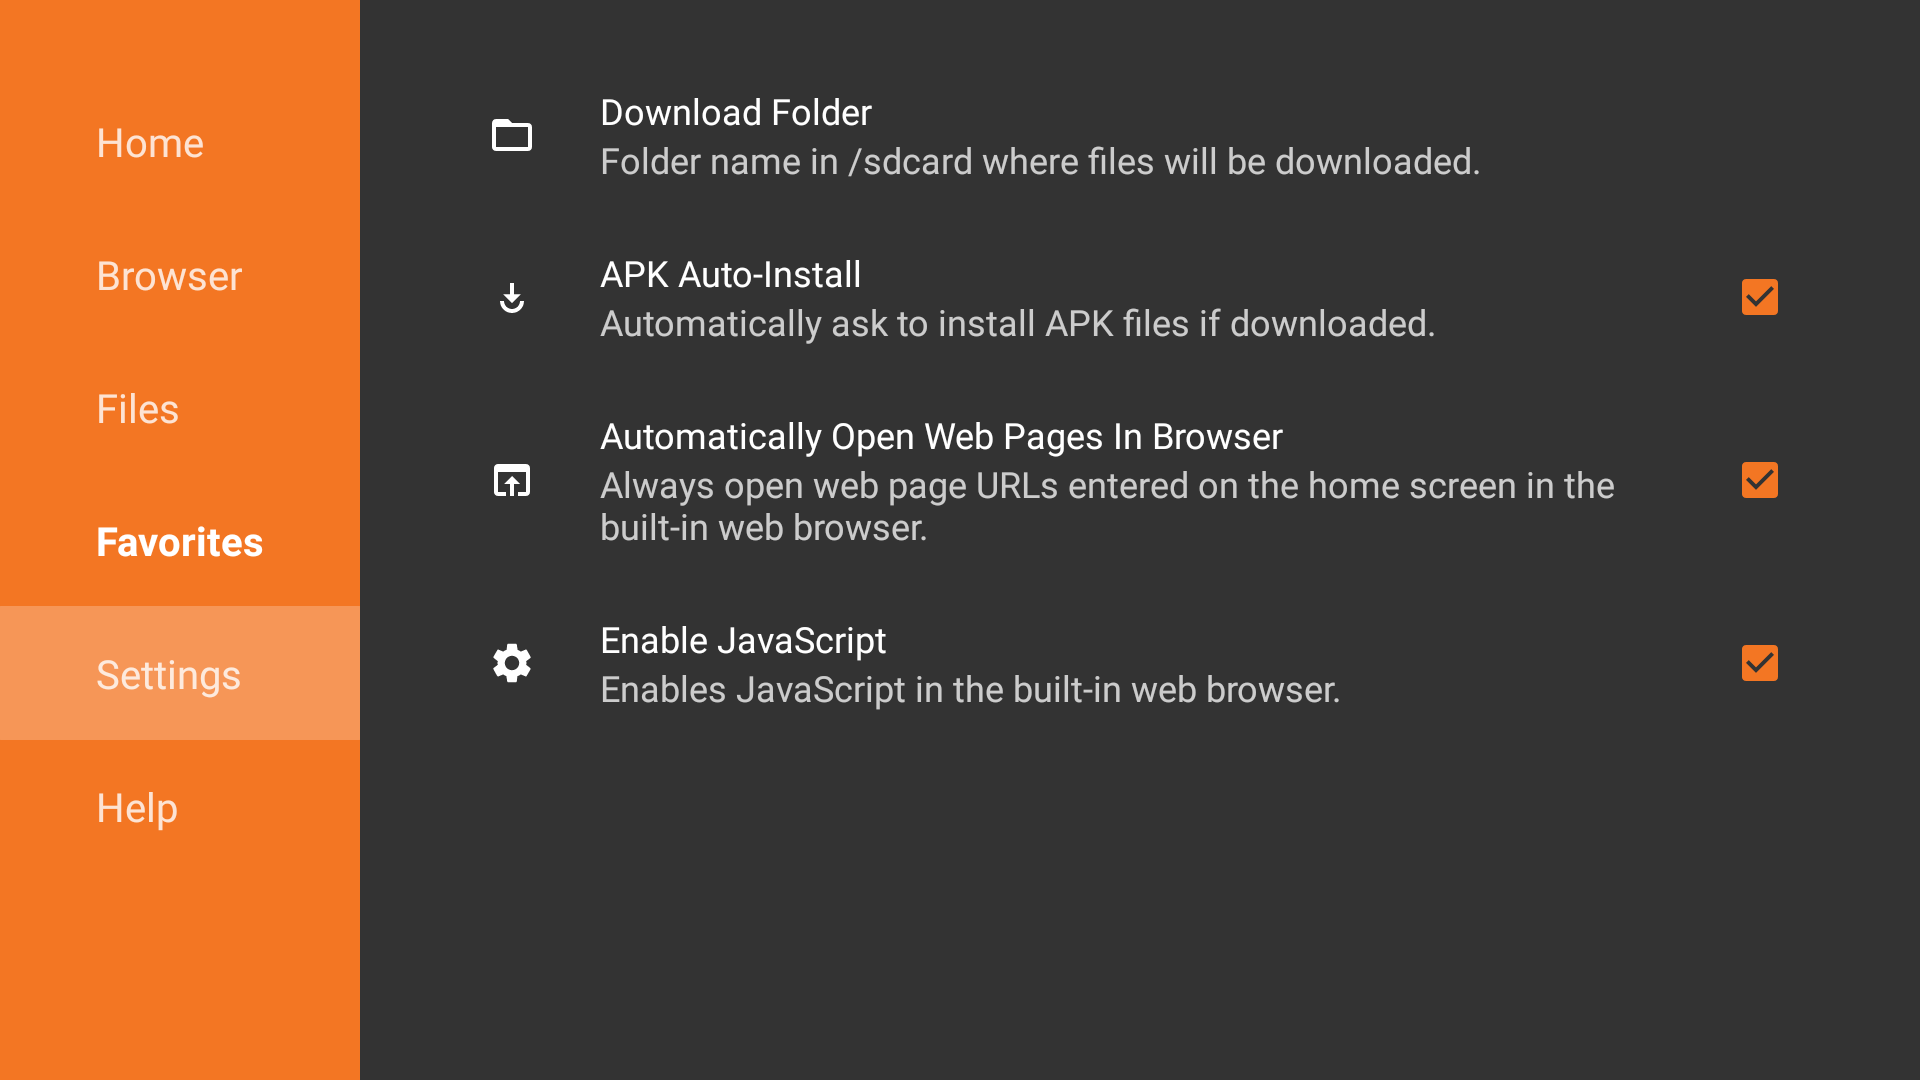
Task: Select Settings in the sidebar
Action: (168, 675)
